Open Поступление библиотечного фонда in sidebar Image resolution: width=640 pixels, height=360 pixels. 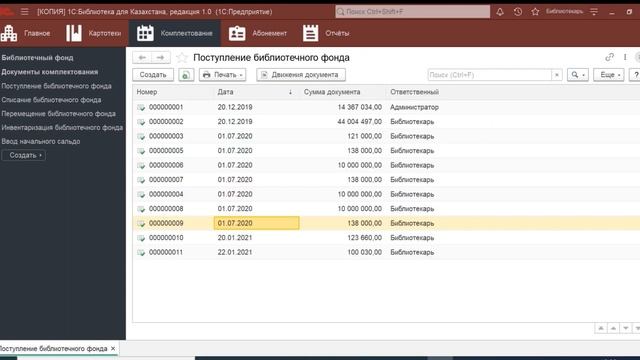pos(56,86)
